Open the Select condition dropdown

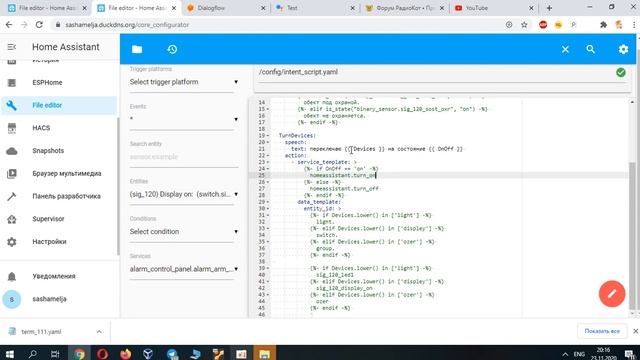tap(184, 231)
